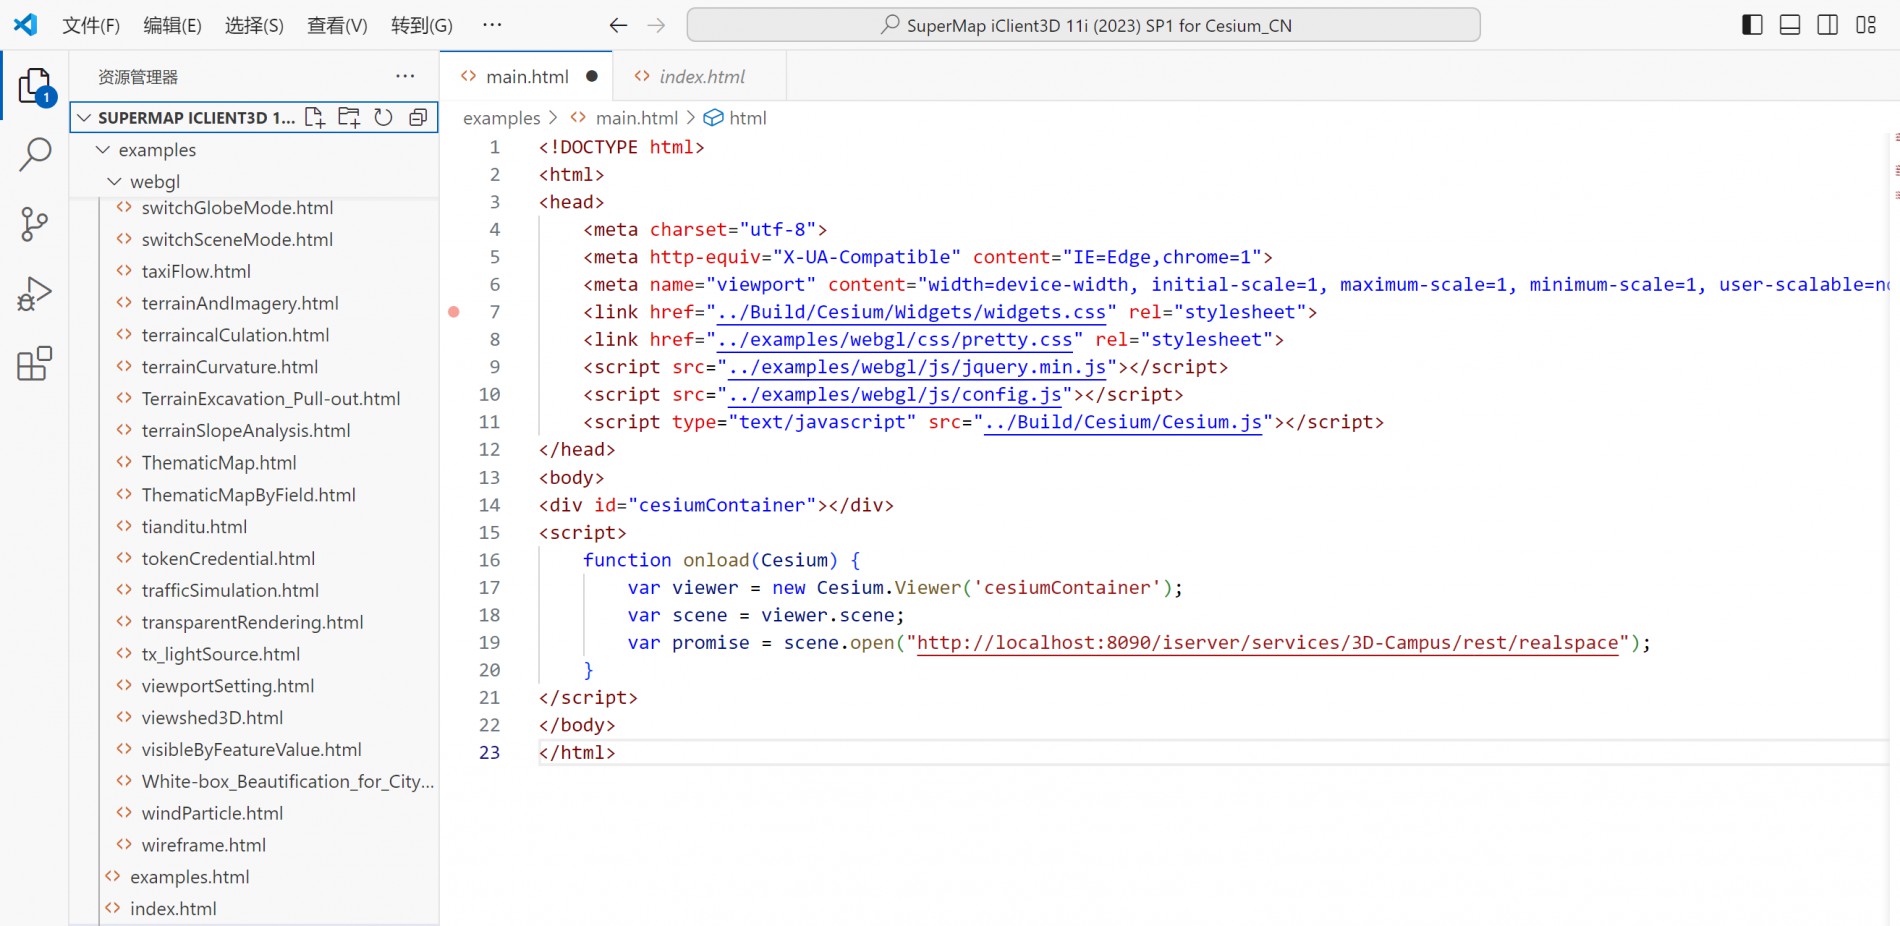1900x926 pixels.
Task: Toggle the breakpoint dot on line 7
Action: coord(454,312)
